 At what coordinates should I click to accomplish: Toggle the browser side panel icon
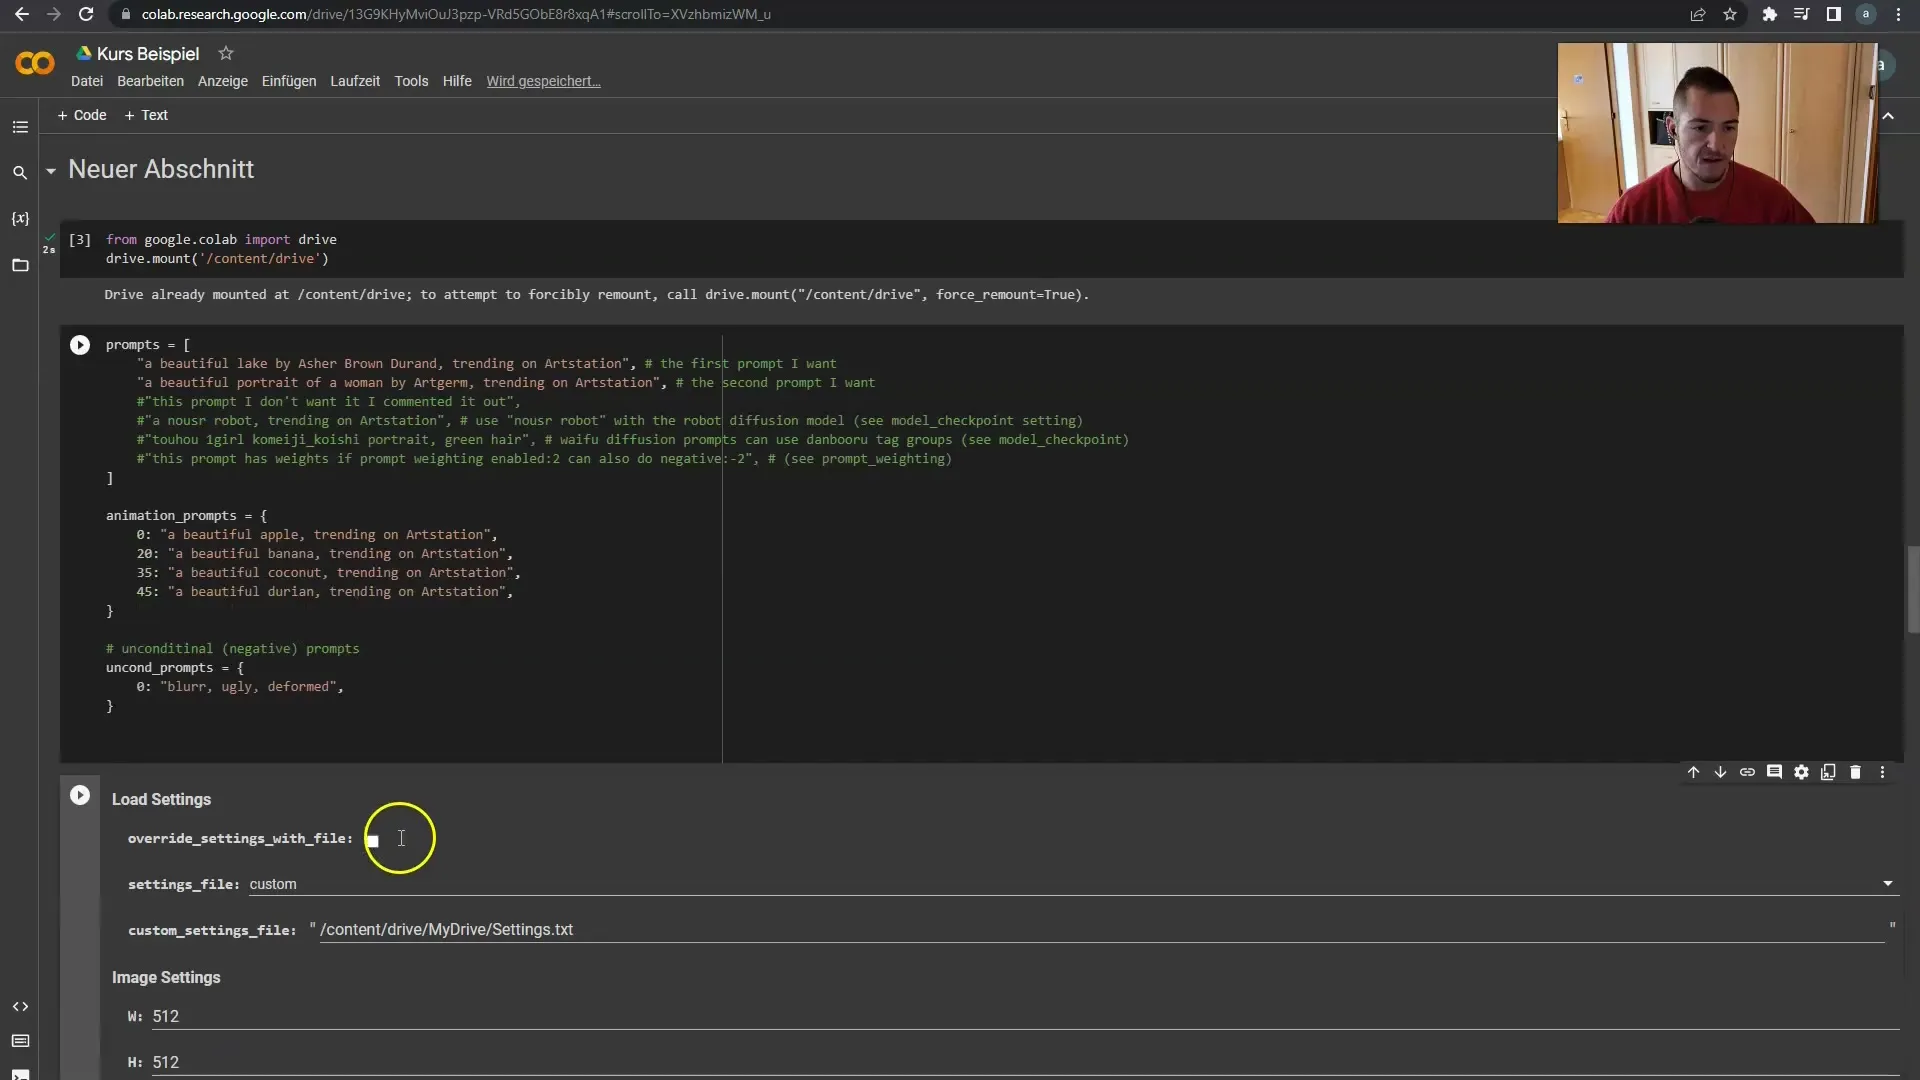tap(1834, 14)
